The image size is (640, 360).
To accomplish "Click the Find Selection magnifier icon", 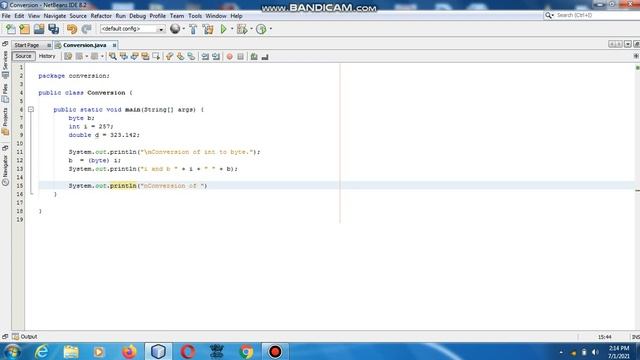I will click(113, 57).
